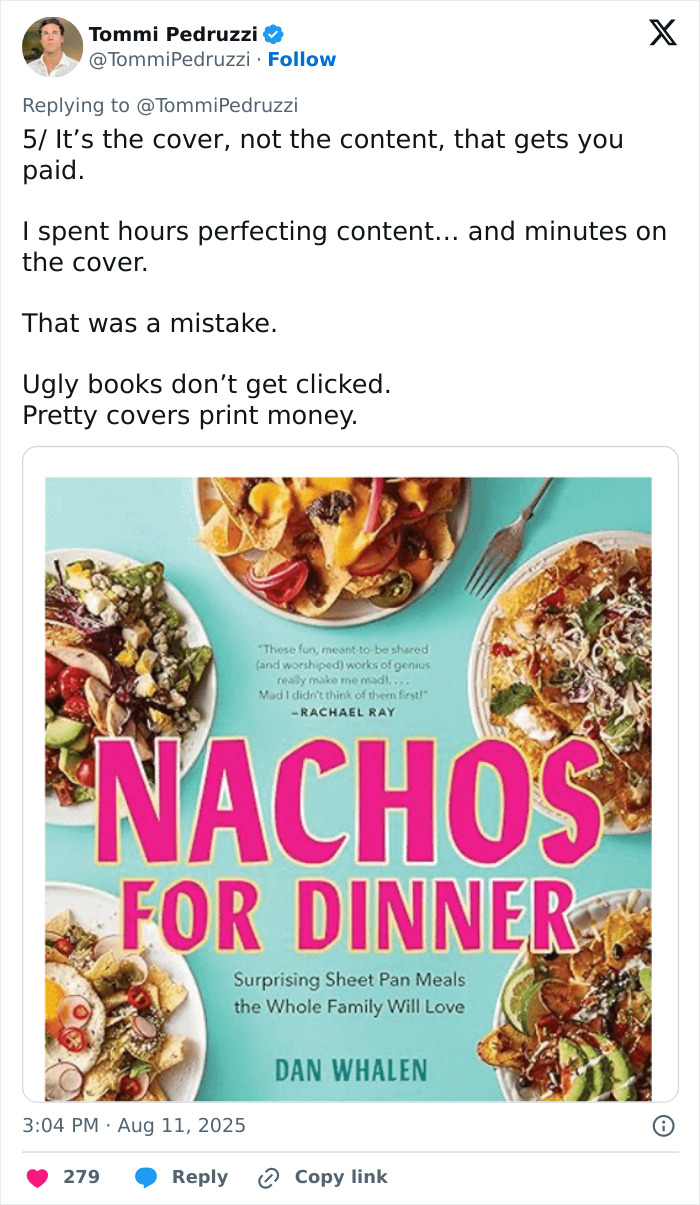Click the @TommiPedruzzi handle beside Follow
Viewport: 700px width, 1205px height.
[x=169, y=60]
